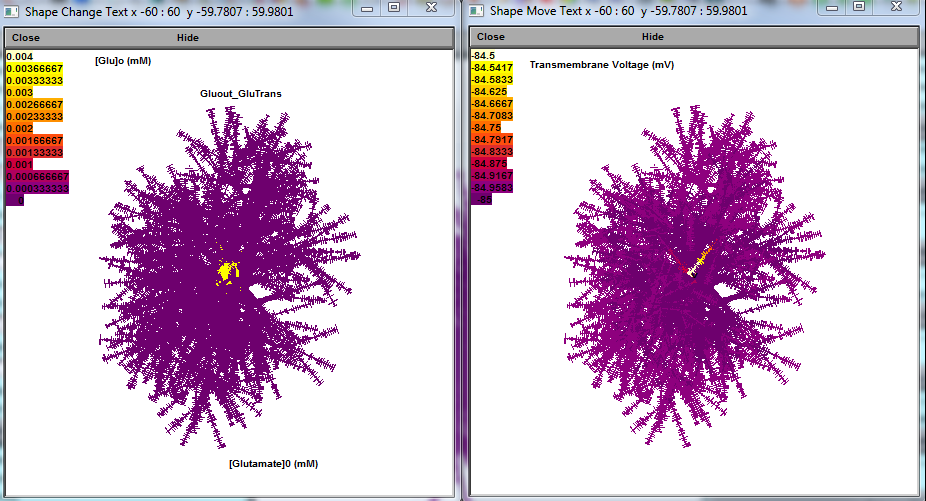Screen dimensions: 926x501
Task: Click the Shape Change Text window title icon
Action: point(12,11)
